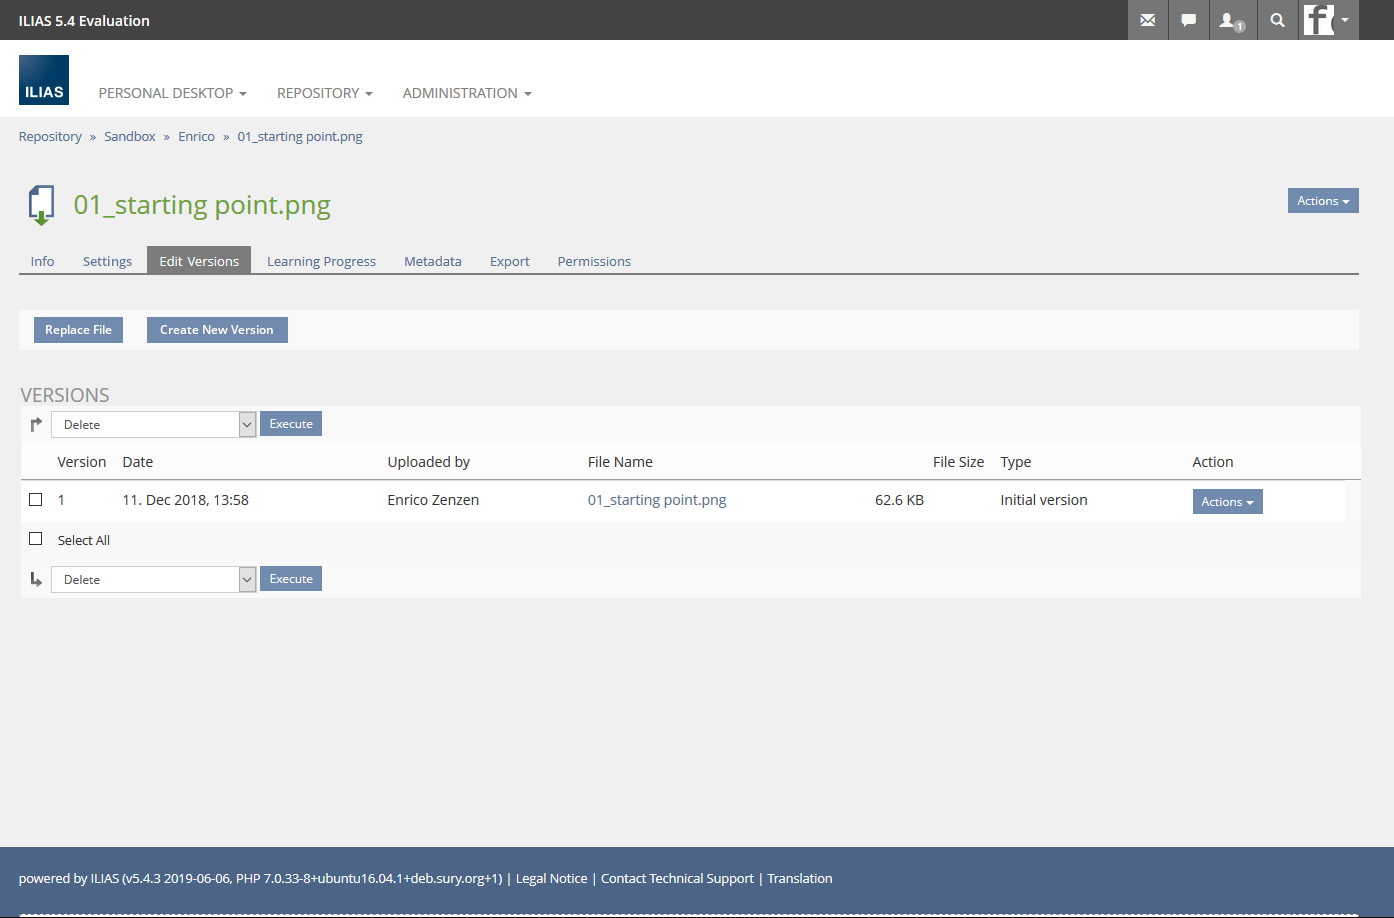Switch to the Permissions tab
This screenshot has height=918, width=1394.
[x=594, y=261]
